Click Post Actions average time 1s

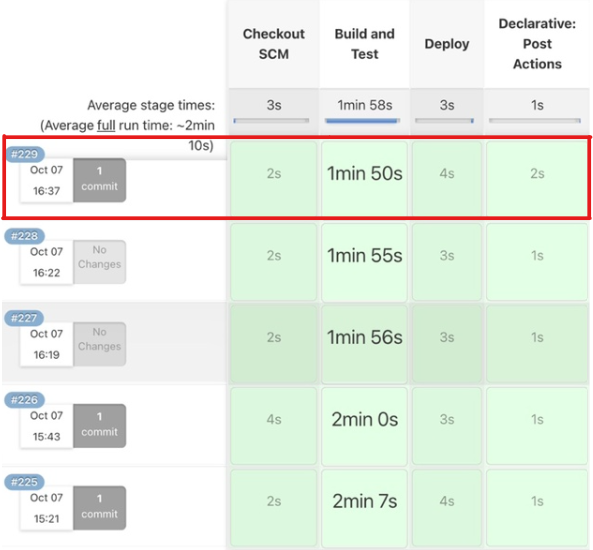pyautogui.click(x=537, y=105)
